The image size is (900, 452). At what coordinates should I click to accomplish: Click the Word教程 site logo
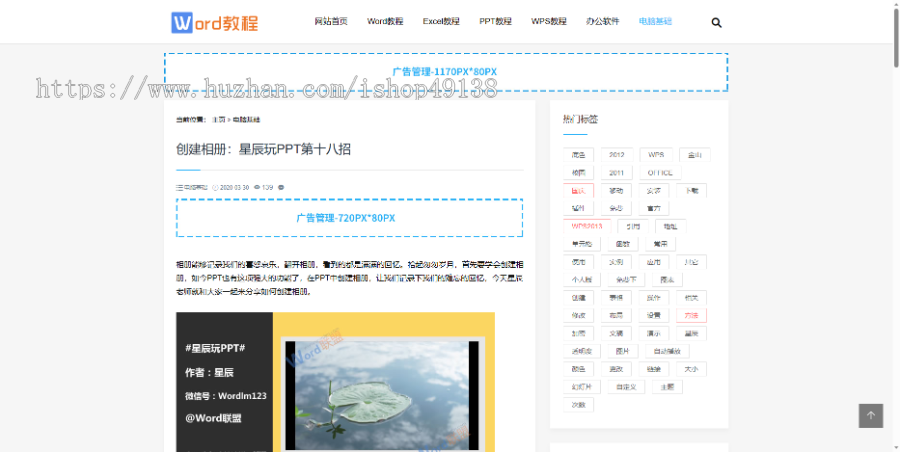[x=215, y=22]
